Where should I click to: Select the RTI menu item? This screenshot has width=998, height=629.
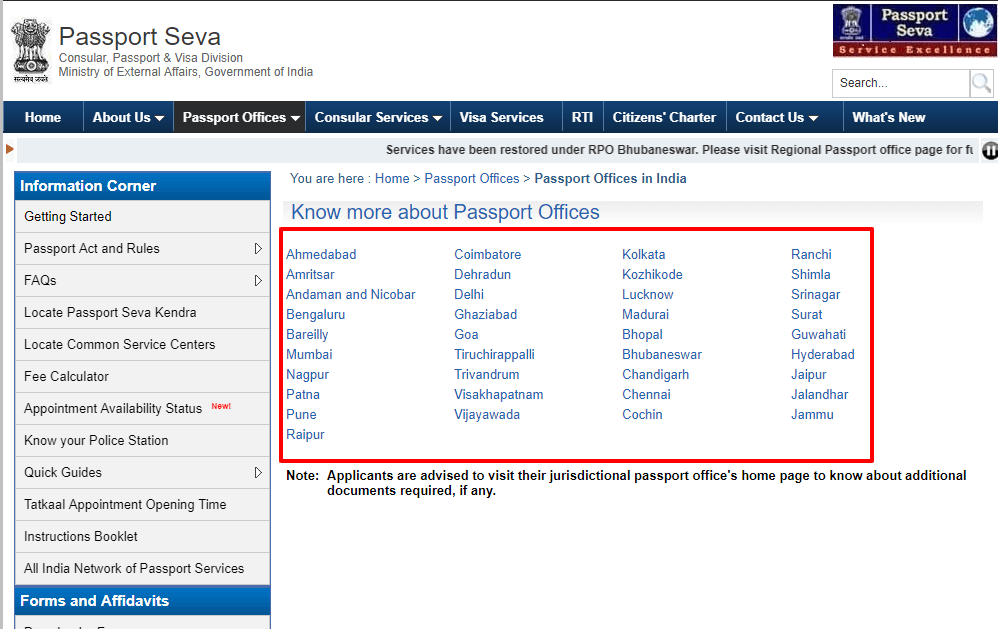point(582,117)
